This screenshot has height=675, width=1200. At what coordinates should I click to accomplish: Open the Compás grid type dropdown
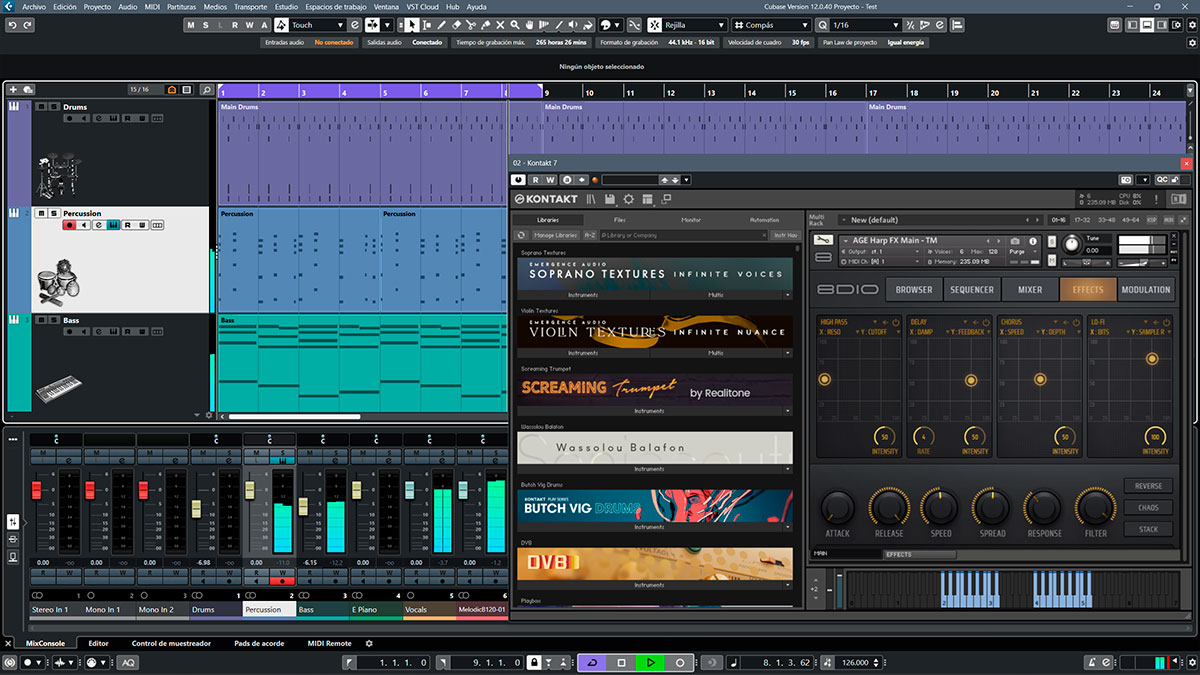tap(806, 25)
